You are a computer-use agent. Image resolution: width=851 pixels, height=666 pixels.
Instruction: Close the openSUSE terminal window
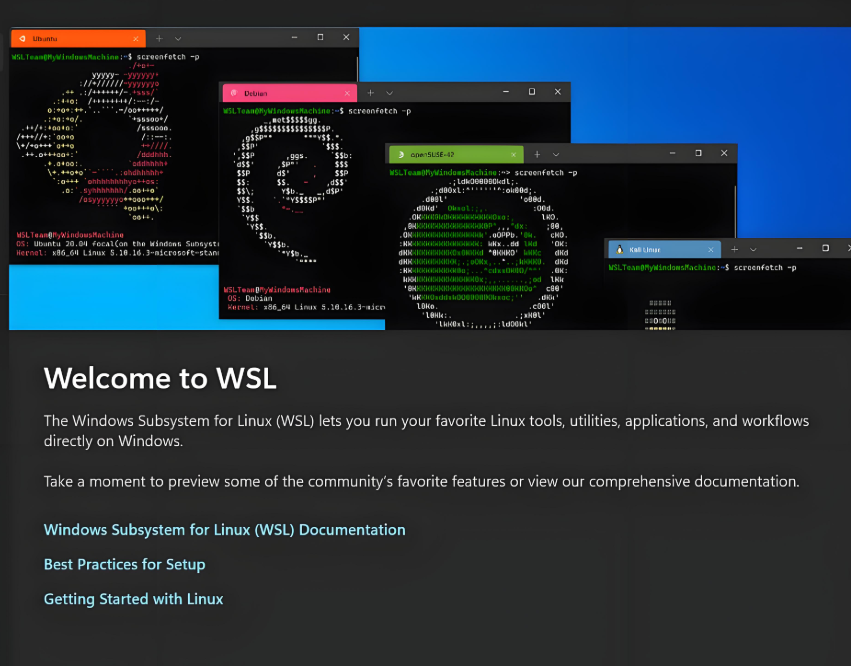[x=724, y=153]
